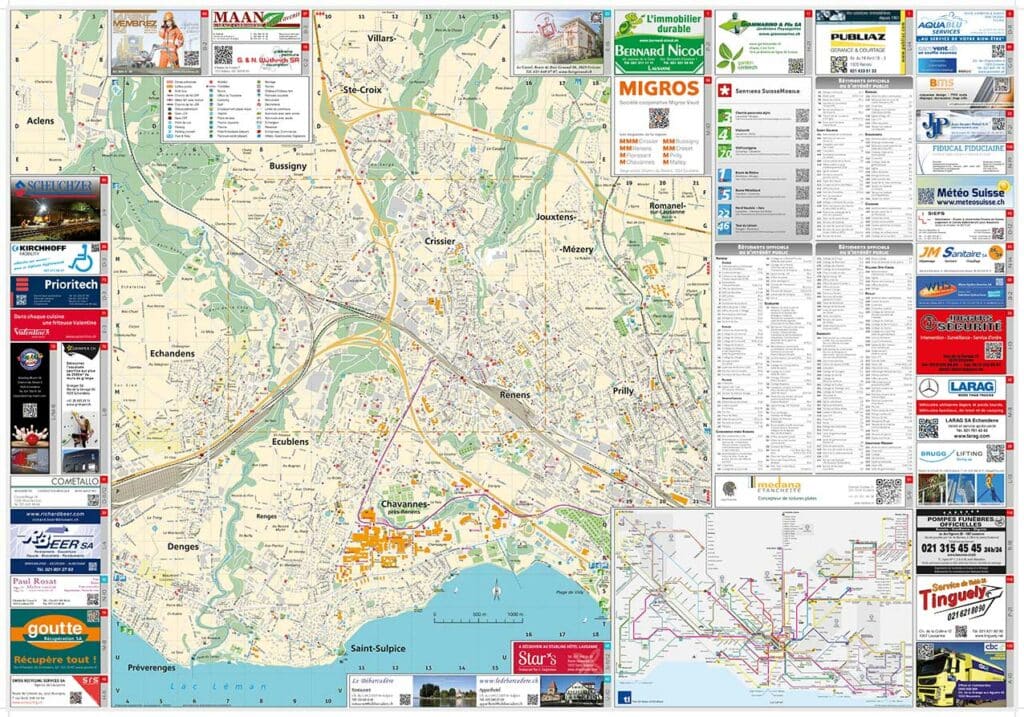Click the map distance scale bar
This screenshot has height=717, width=1024.
[479, 618]
